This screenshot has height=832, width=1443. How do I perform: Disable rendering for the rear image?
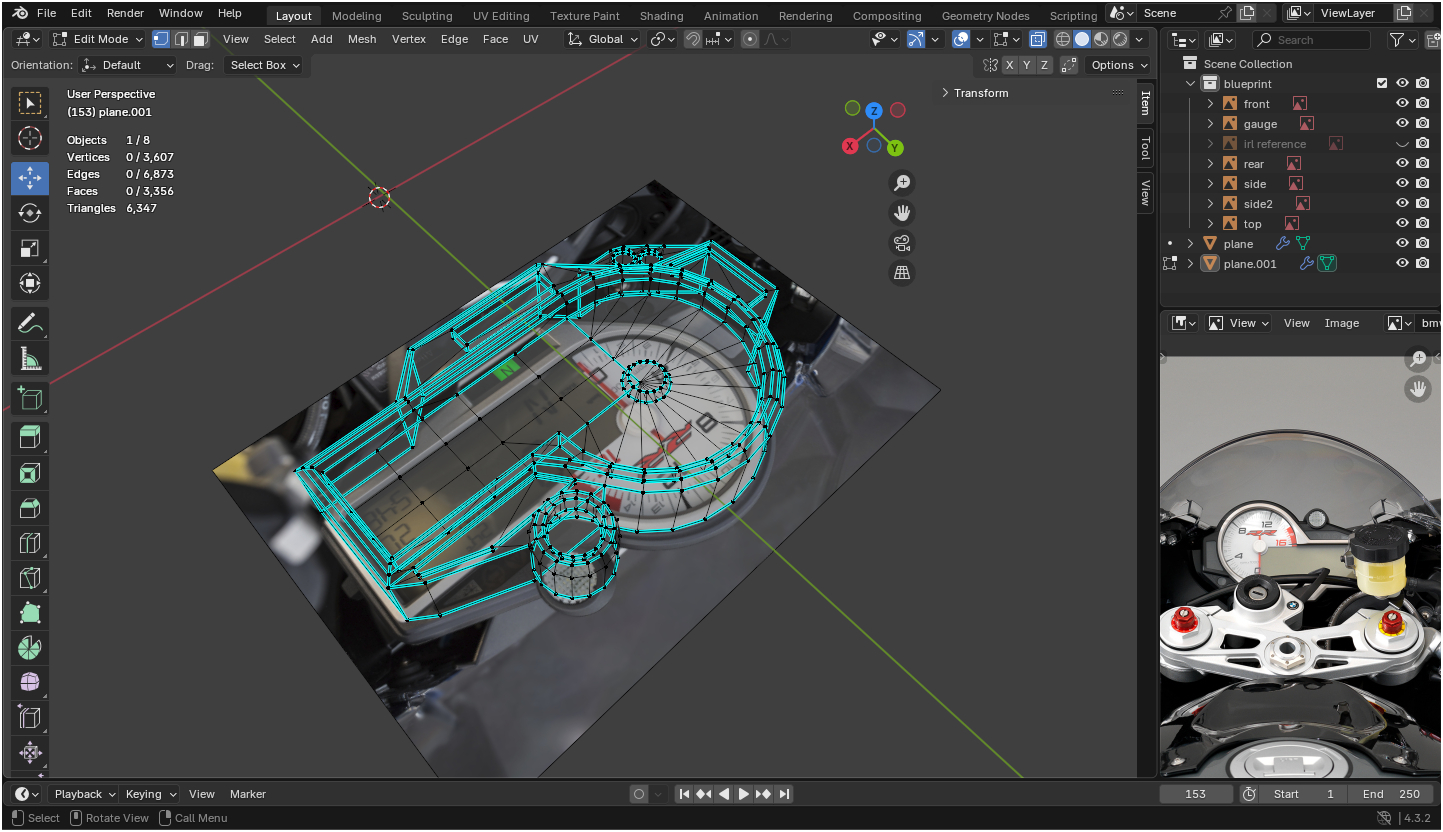pyautogui.click(x=1422, y=164)
